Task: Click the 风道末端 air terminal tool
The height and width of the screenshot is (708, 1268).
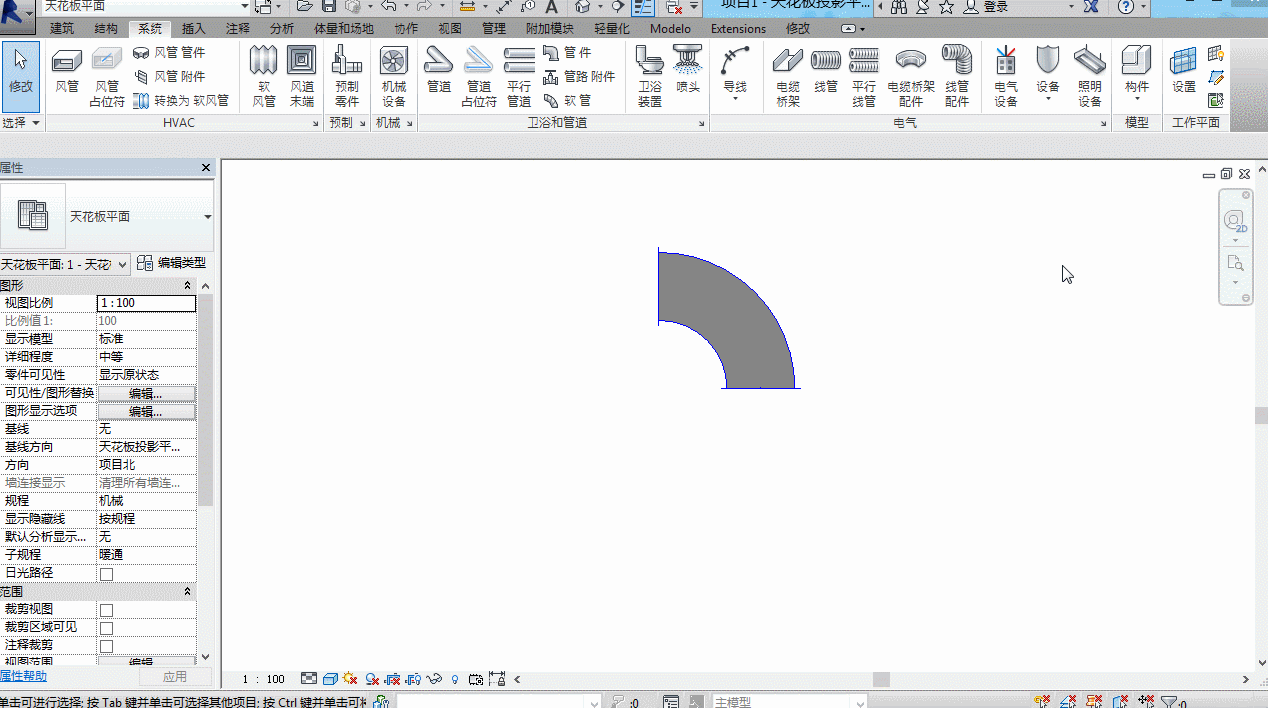Action: click(302, 77)
